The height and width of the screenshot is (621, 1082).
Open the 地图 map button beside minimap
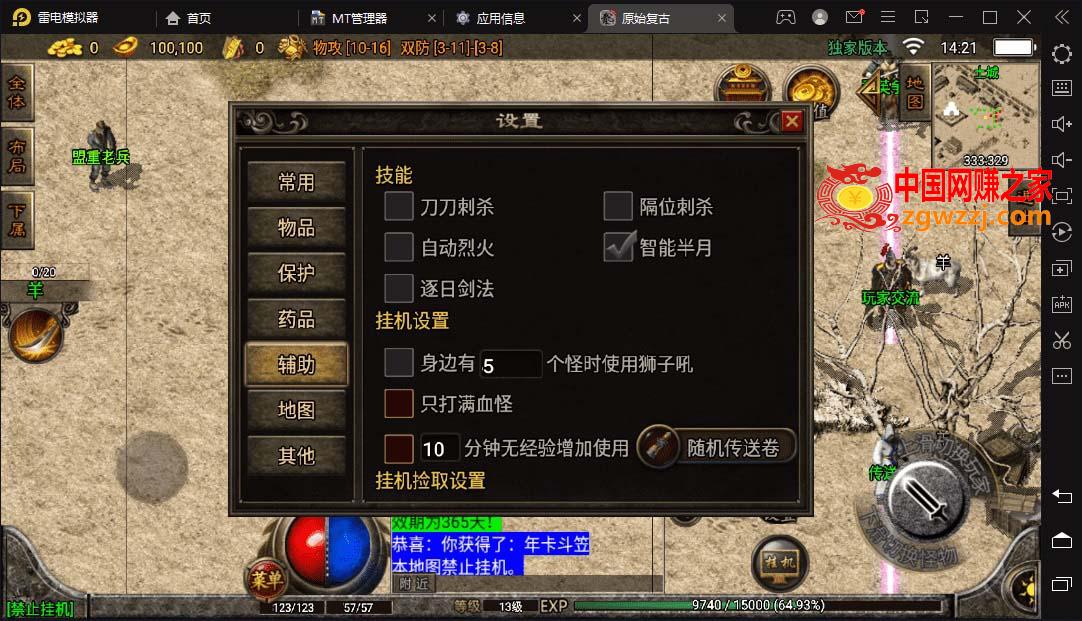pos(915,92)
